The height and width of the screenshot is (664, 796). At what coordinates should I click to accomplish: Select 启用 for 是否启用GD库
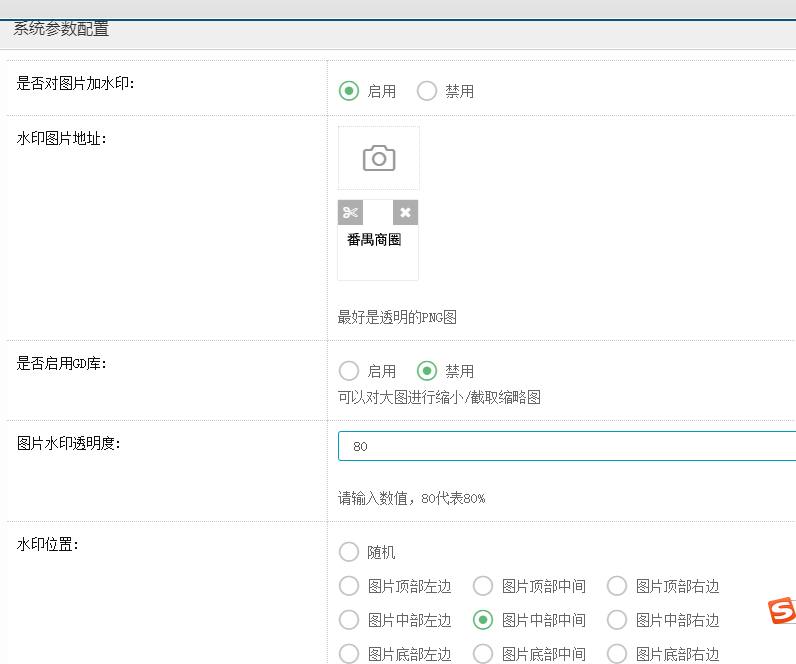(349, 371)
